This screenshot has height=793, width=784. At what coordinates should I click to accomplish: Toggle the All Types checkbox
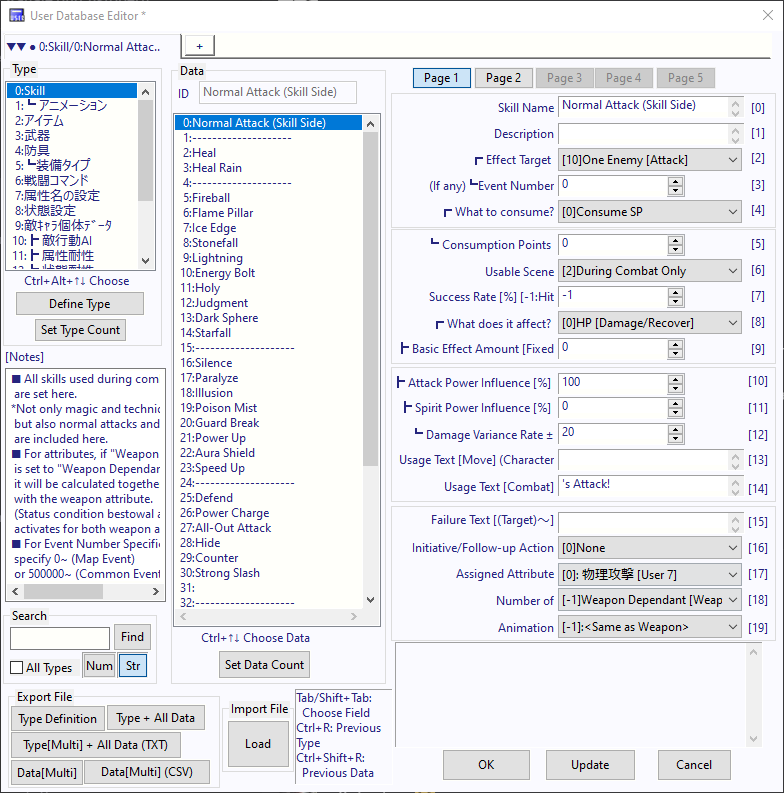(17, 668)
